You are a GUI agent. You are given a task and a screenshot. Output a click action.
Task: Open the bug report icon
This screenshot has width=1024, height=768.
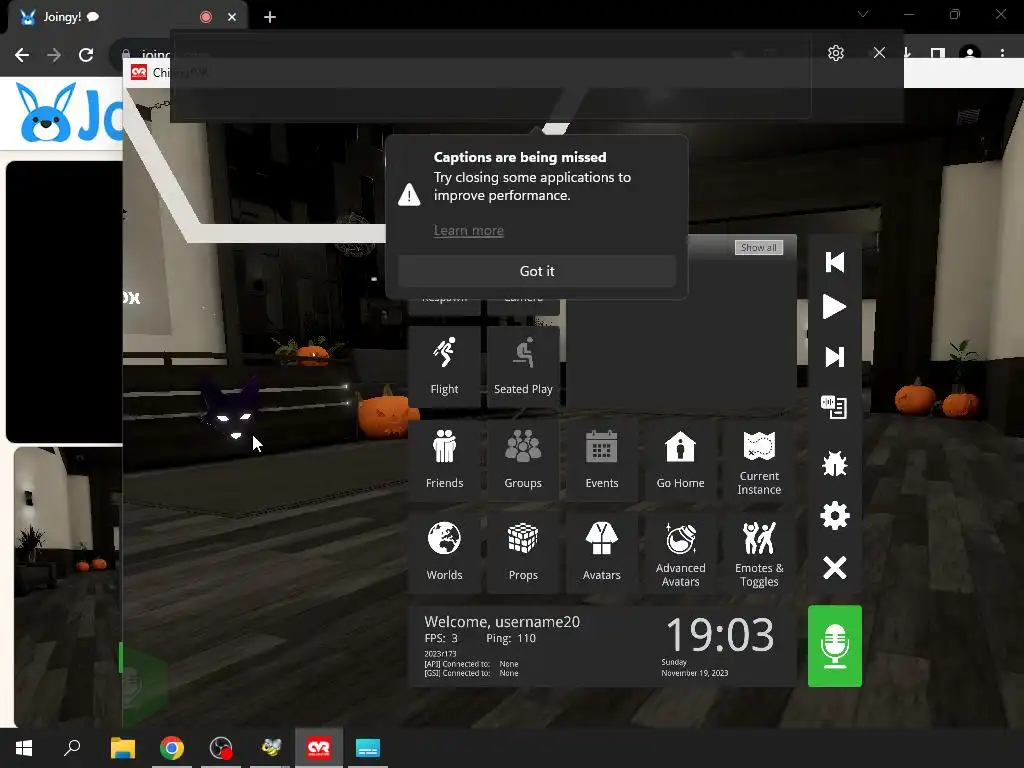[x=835, y=464]
